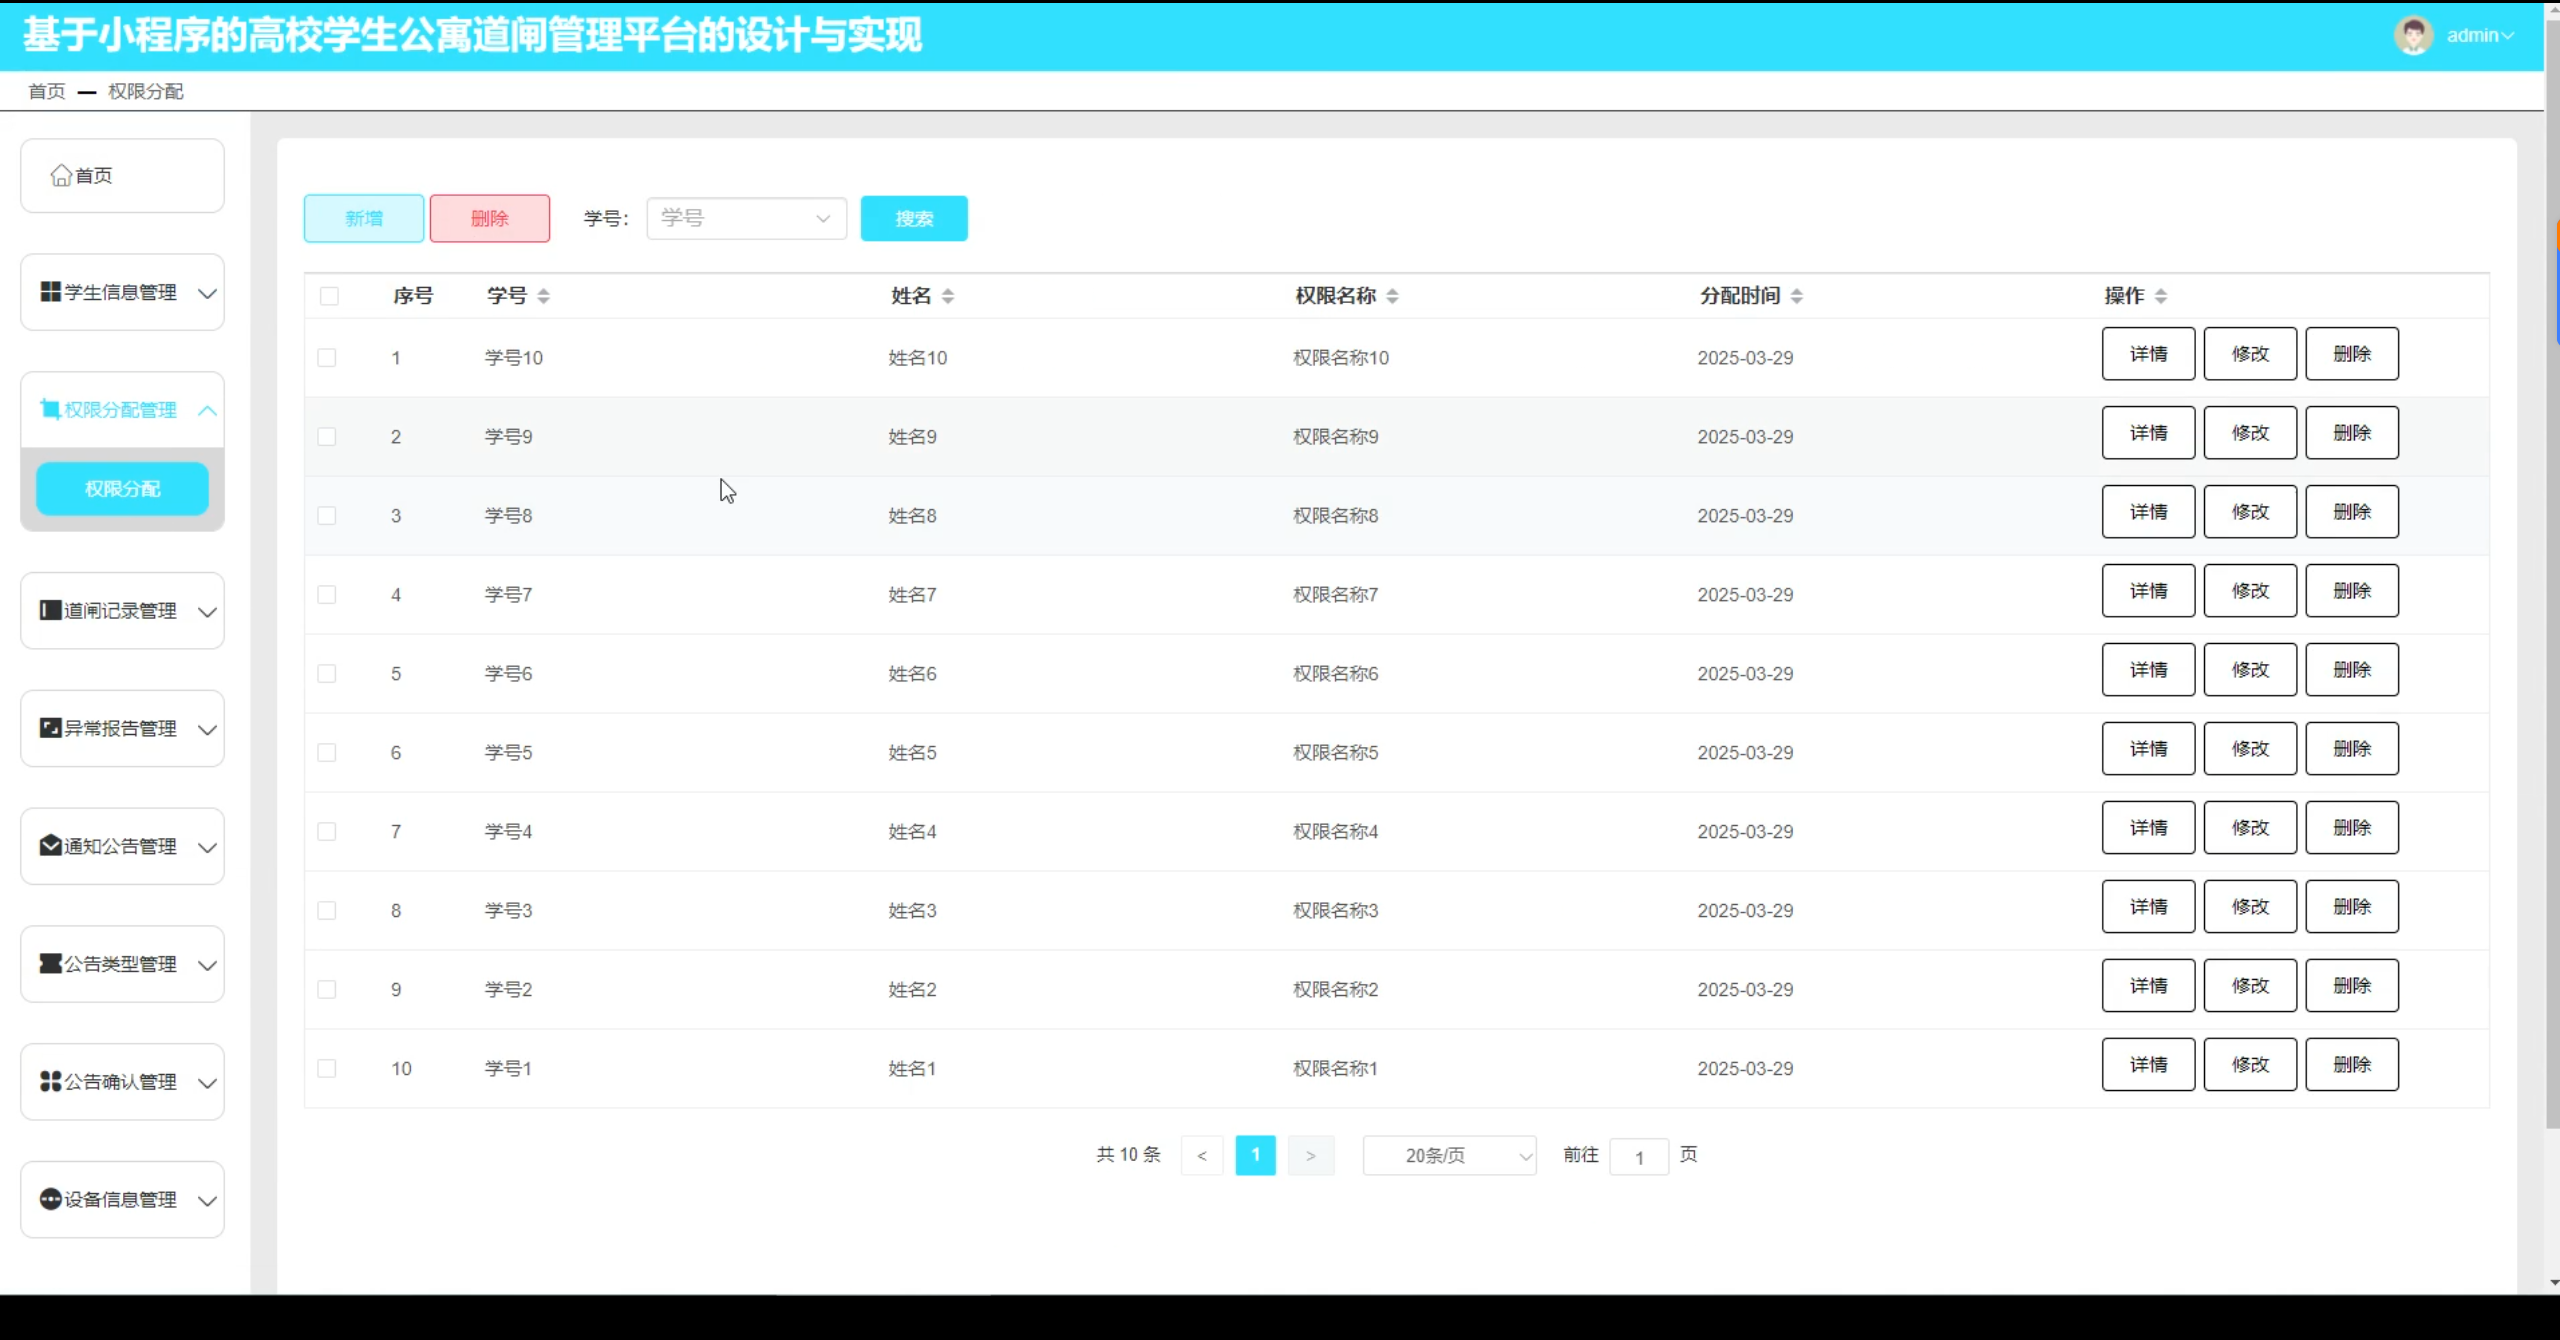
Task: Toggle the select-all header checkbox
Action: click(329, 296)
